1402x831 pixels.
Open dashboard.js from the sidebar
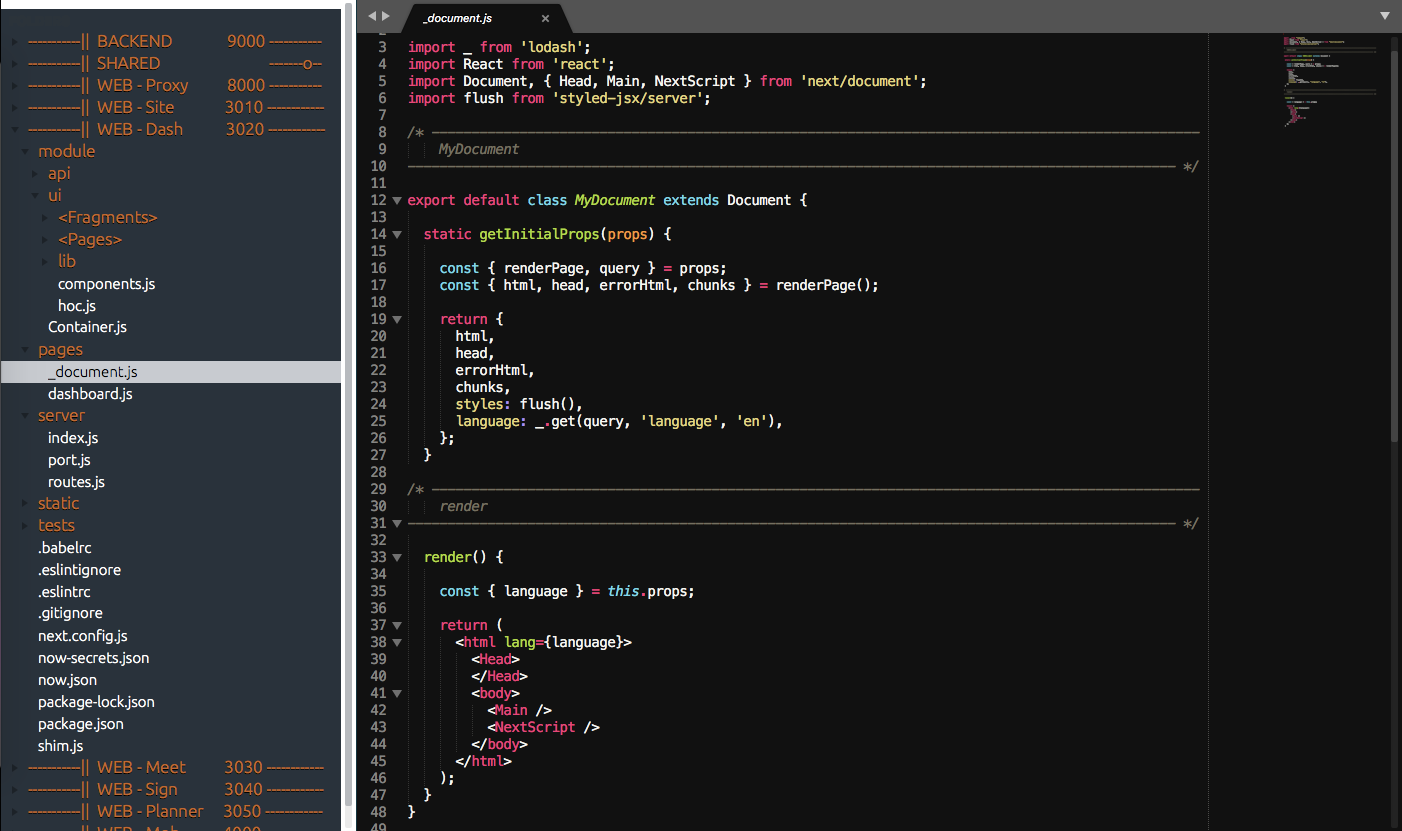click(90, 393)
